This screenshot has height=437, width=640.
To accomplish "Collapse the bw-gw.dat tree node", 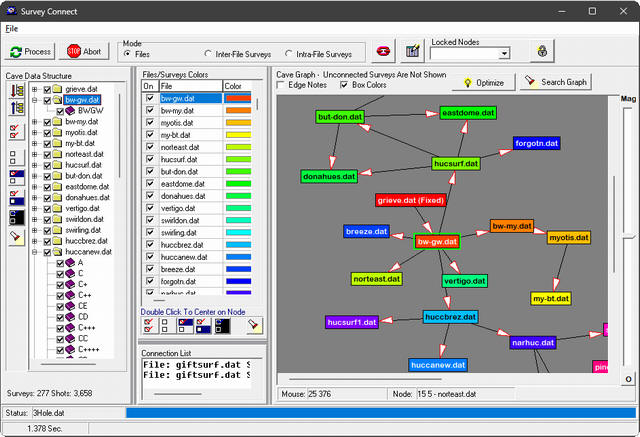I will coord(35,100).
